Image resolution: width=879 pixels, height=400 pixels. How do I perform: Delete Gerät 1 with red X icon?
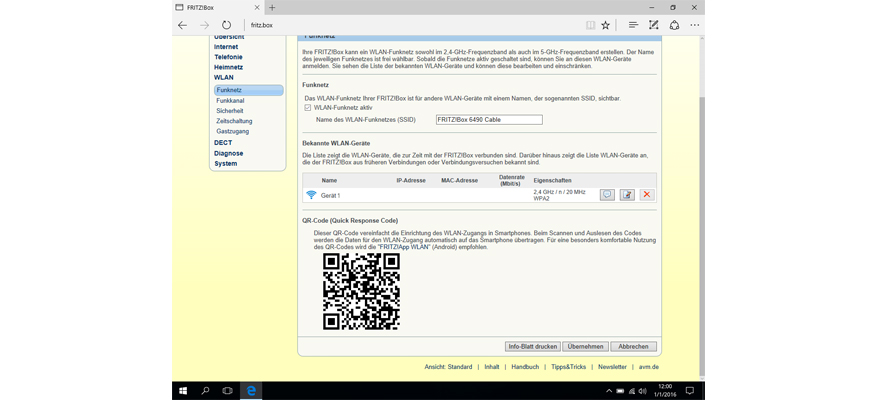[647, 195]
